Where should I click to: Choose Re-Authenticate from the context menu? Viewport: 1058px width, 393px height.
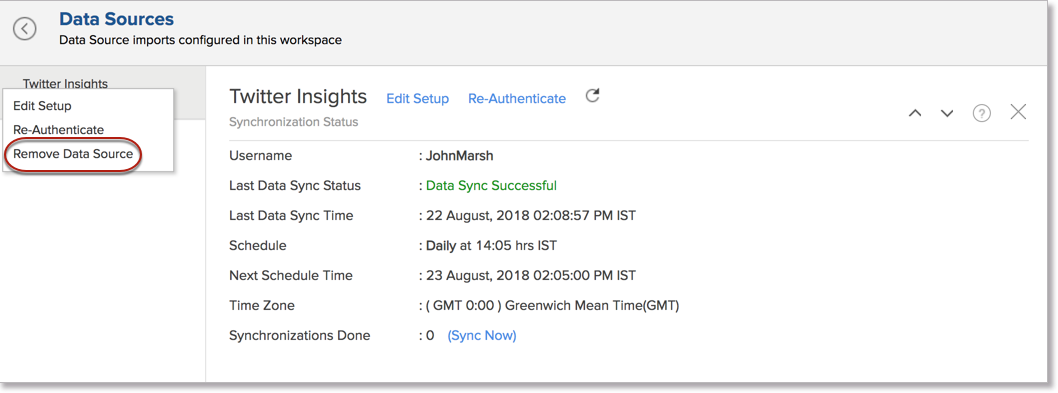59,130
